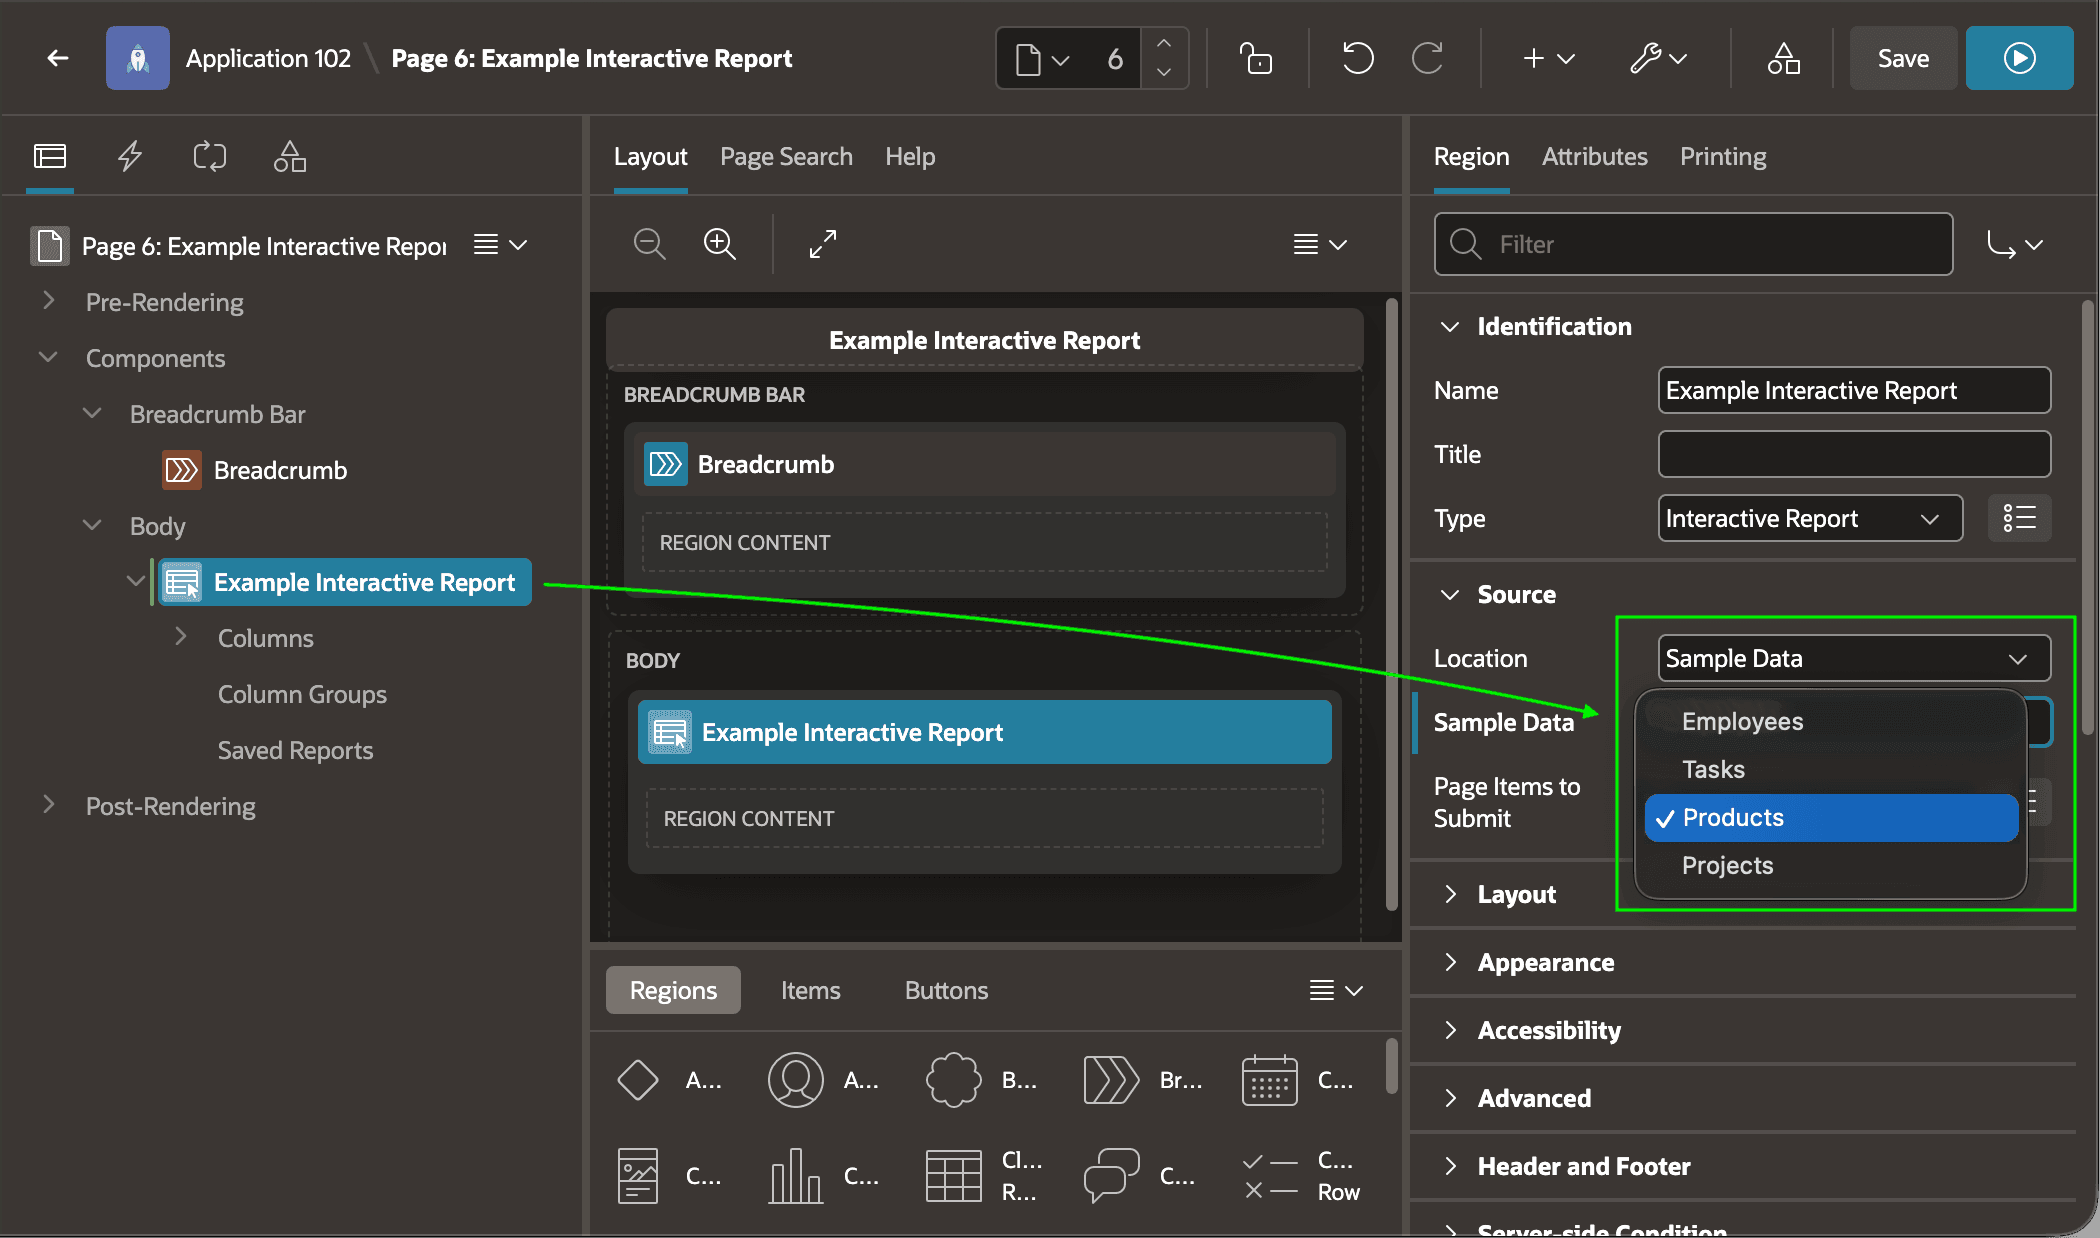This screenshot has width=2100, height=1238.
Task: Open the gallery options menu
Action: (1336, 990)
